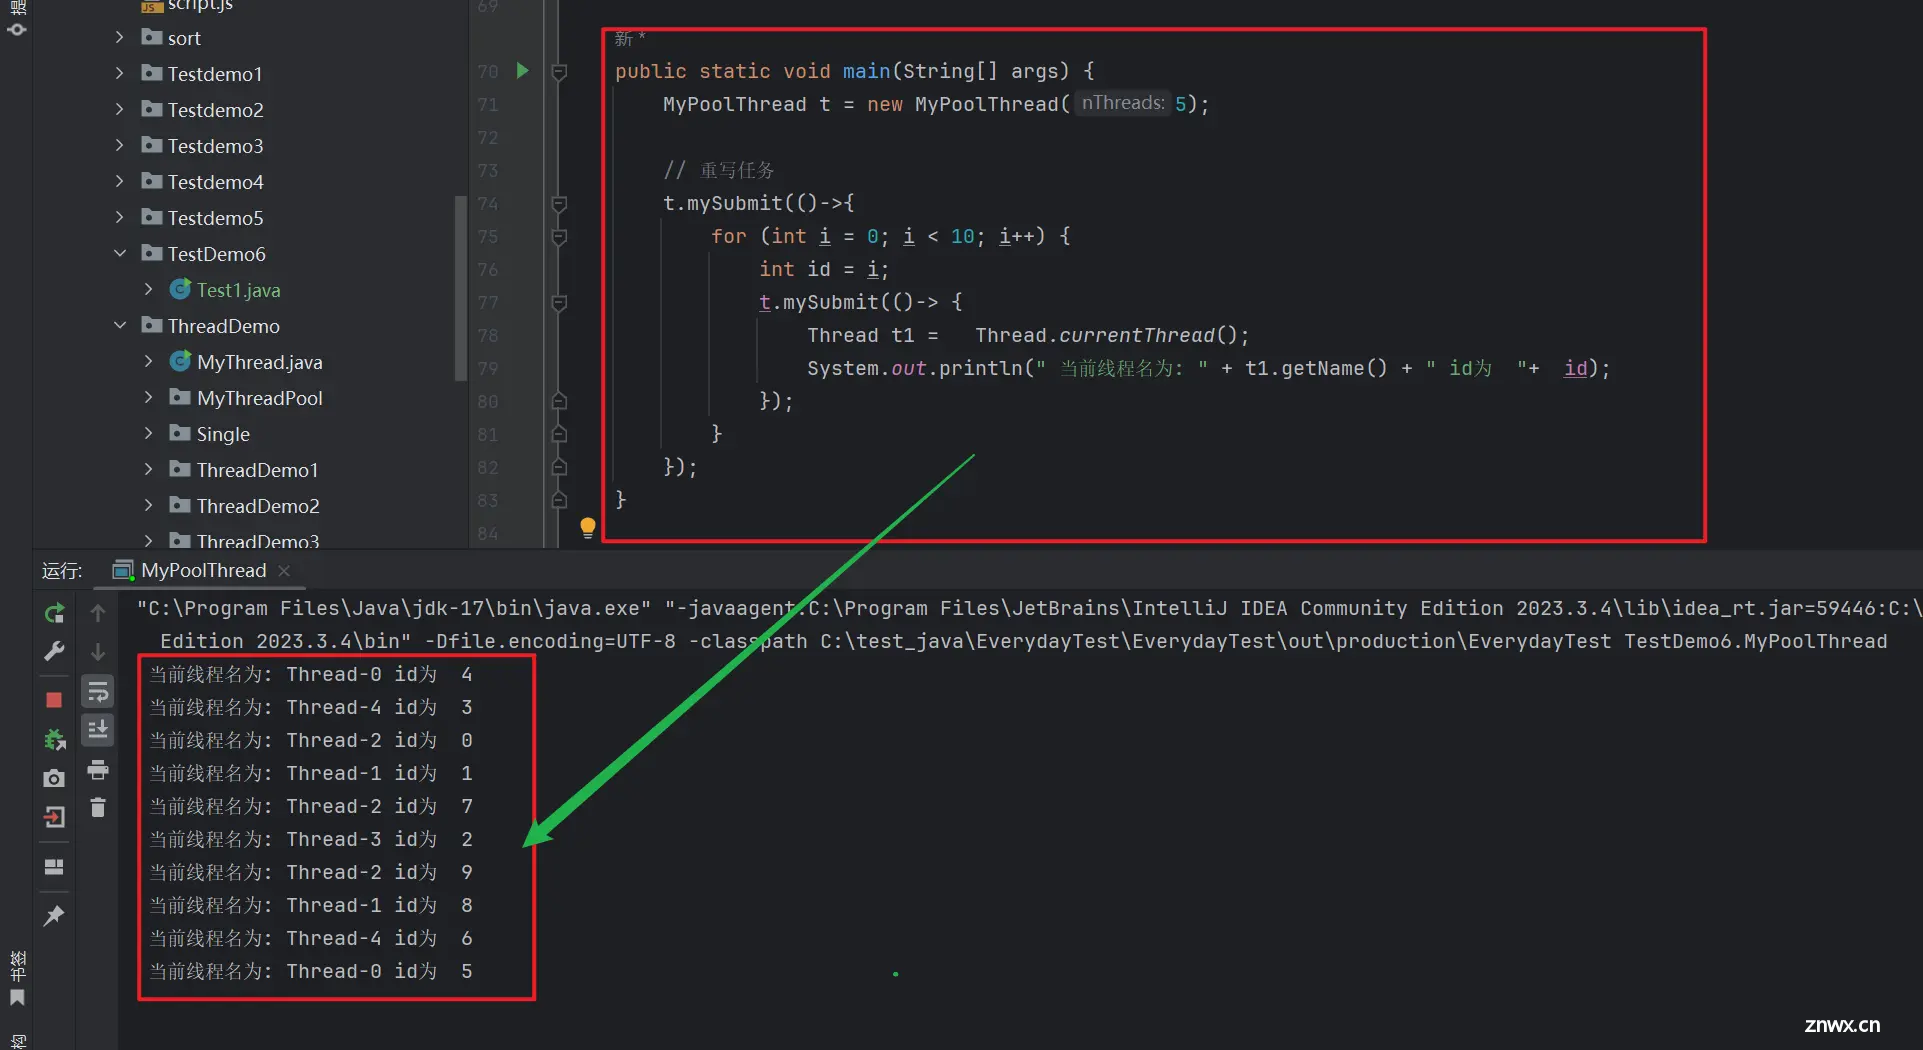Image resolution: width=1923 pixels, height=1050 pixels.
Task: Expand the sort folder
Action: [x=119, y=37]
